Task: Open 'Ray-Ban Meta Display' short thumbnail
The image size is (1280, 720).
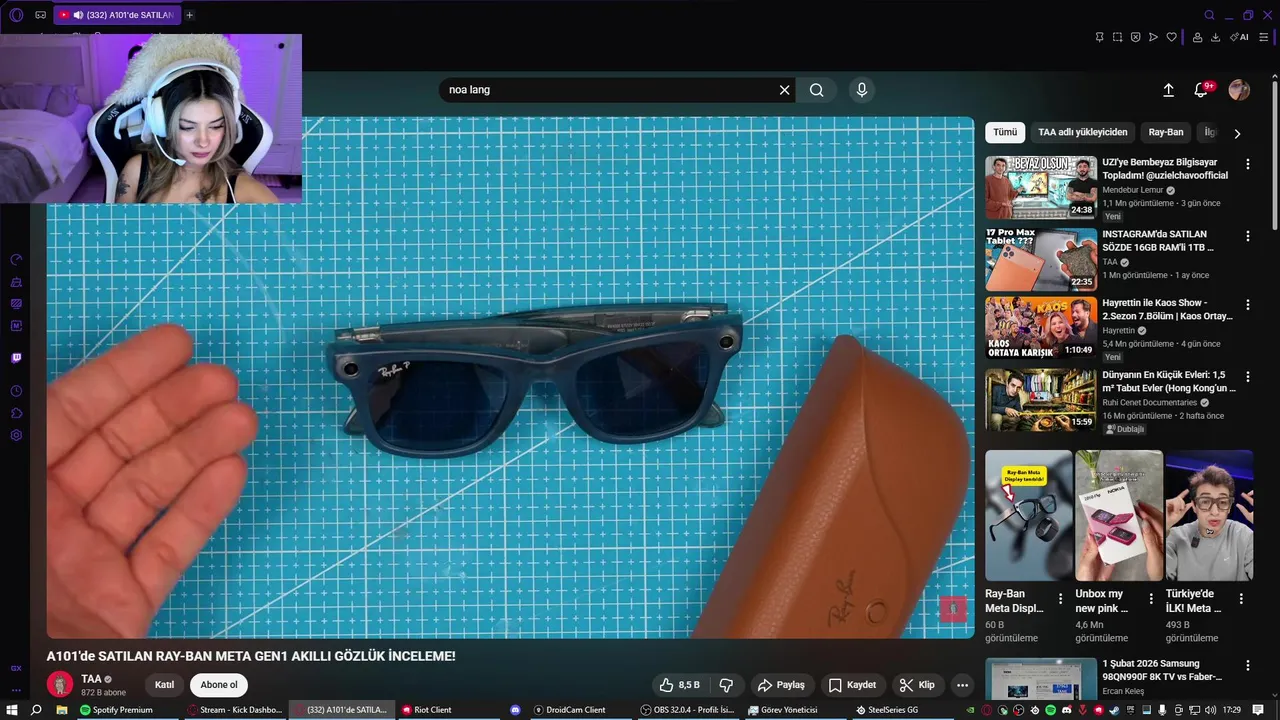Action: [x=1028, y=515]
